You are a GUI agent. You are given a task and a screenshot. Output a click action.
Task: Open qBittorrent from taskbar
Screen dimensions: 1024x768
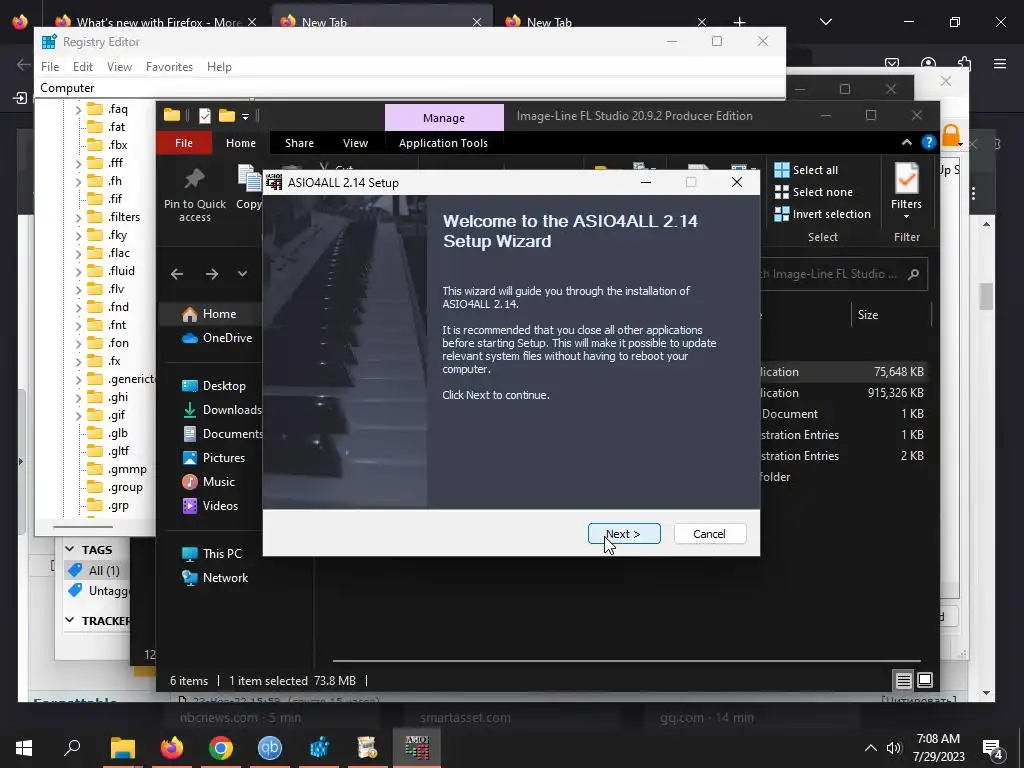pos(270,748)
